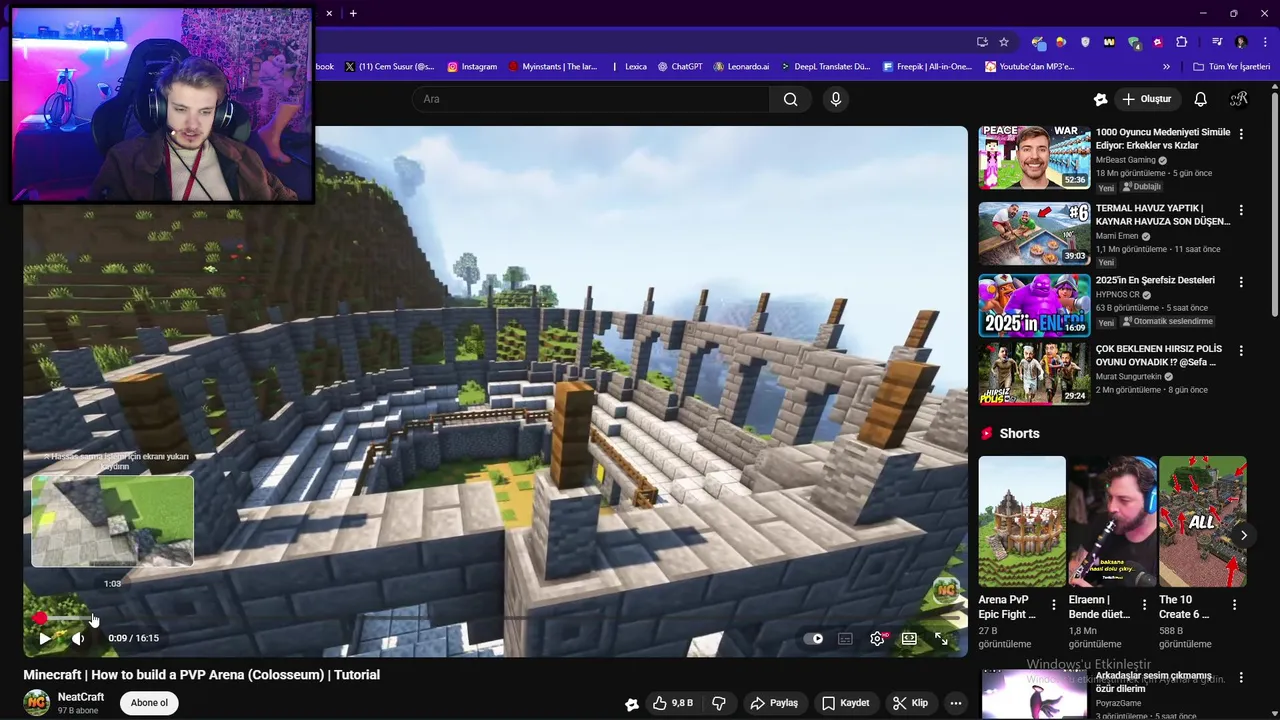Open the Leonardo.ai bookmark
The image size is (1280, 720).
741,67
